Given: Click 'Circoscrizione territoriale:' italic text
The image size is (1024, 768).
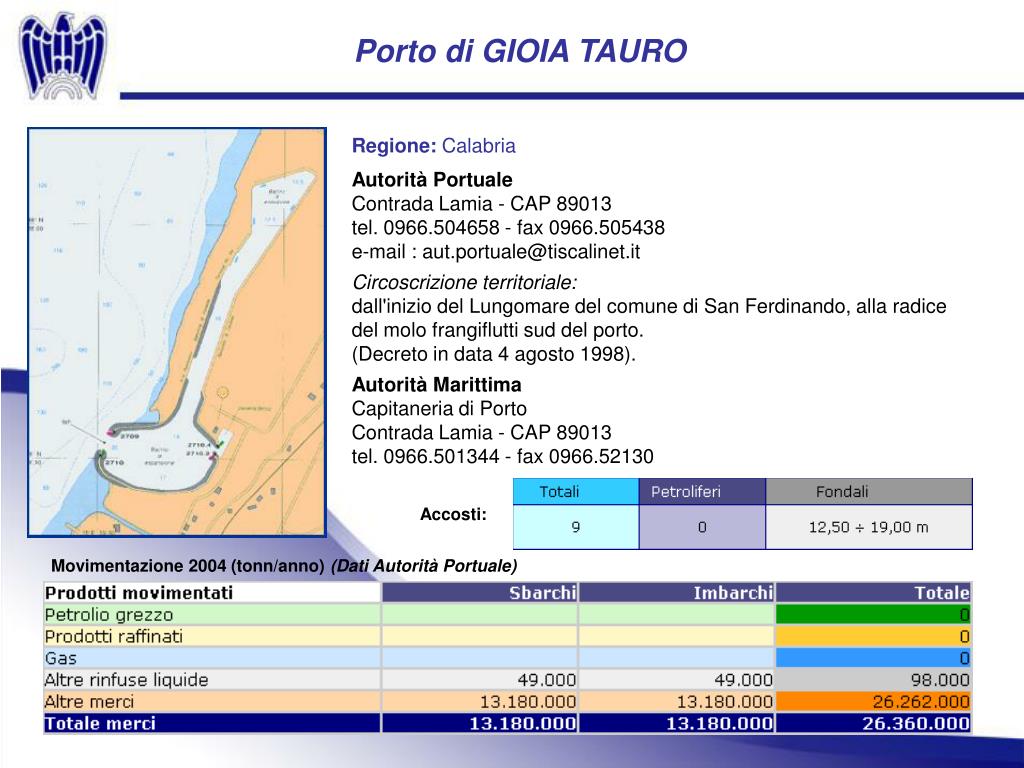Looking at the screenshot, I should 464,282.
